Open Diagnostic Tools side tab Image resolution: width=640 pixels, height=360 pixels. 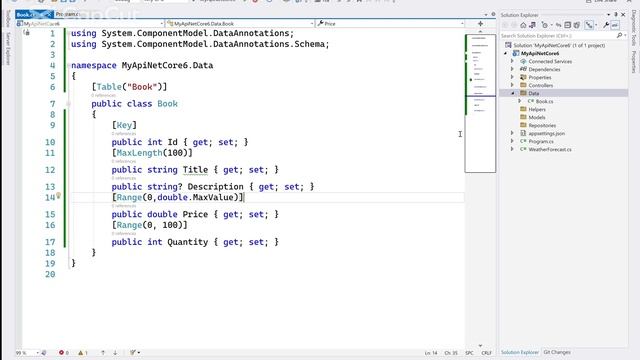pyautogui.click(x=633, y=28)
